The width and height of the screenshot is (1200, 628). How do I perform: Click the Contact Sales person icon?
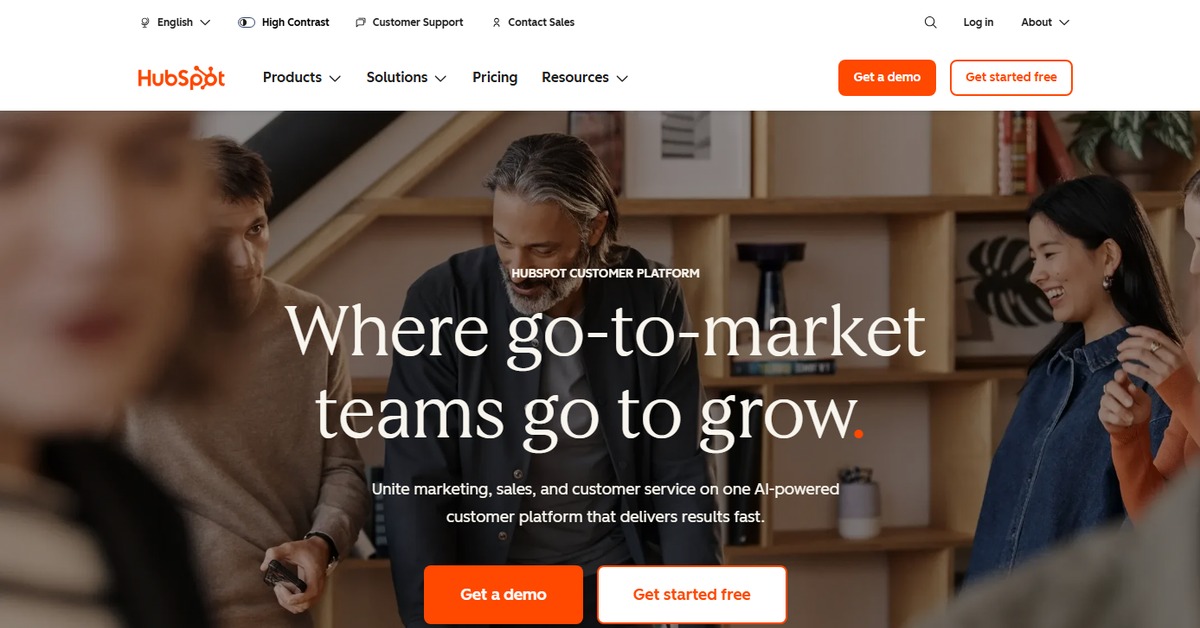496,22
